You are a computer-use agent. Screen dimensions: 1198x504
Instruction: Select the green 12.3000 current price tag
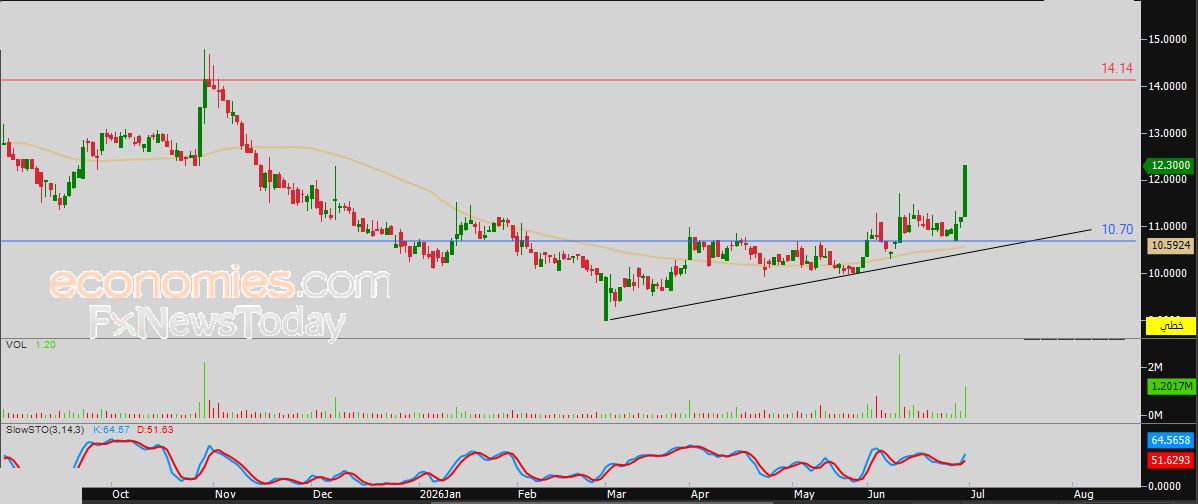tap(1168, 165)
